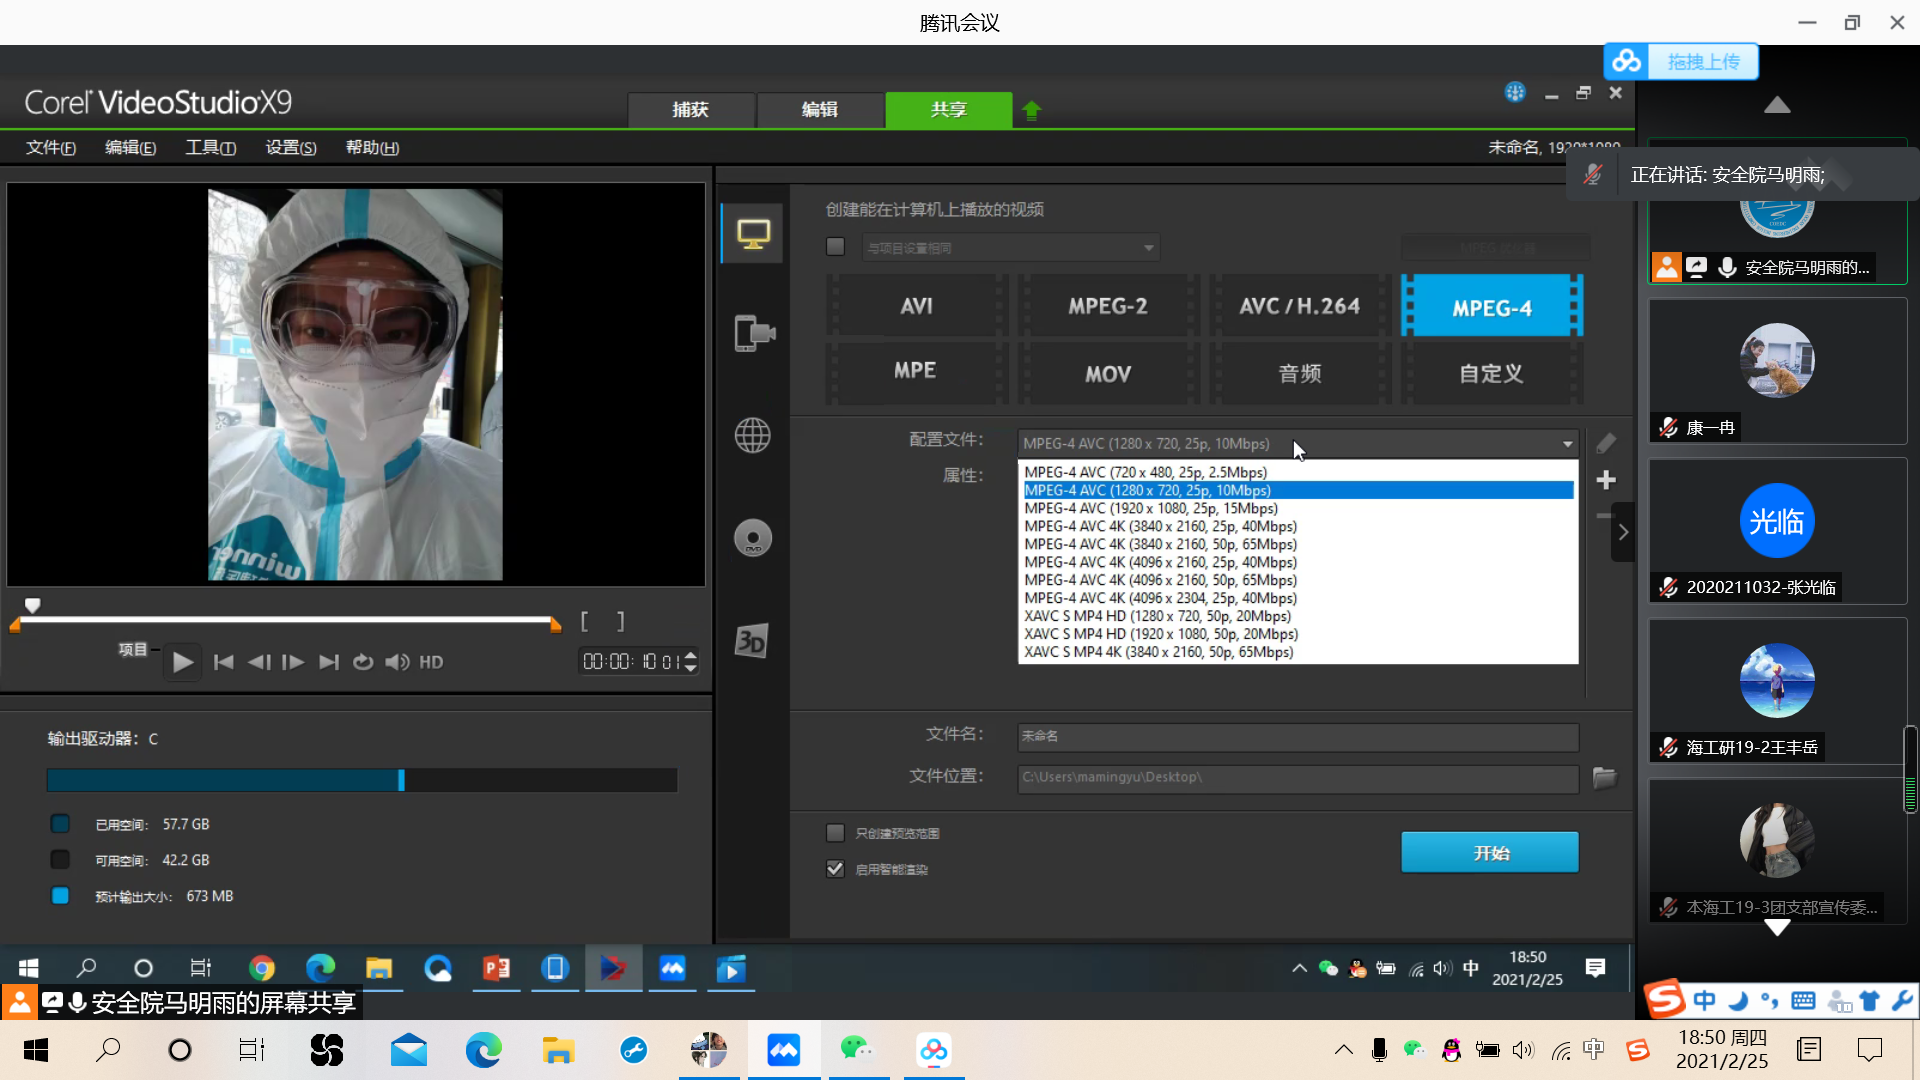Click the blue 开始 start button
The height and width of the screenshot is (1080, 1920).
click(x=1489, y=852)
